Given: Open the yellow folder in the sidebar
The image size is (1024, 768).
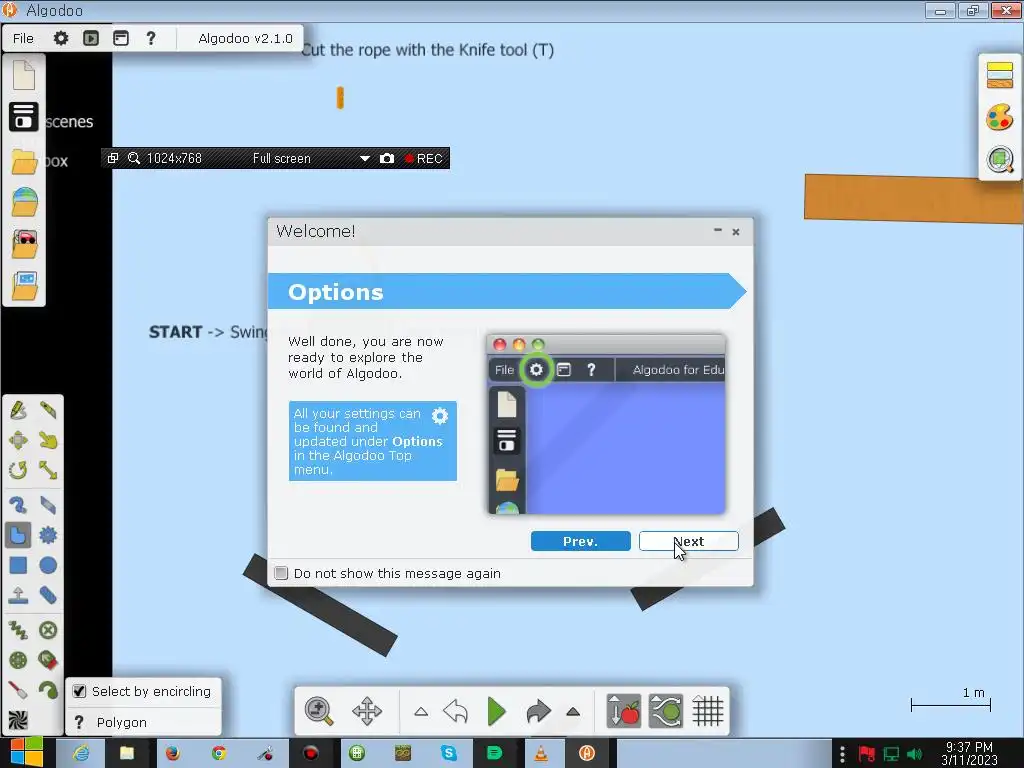Looking at the screenshot, I should point(24,161).
